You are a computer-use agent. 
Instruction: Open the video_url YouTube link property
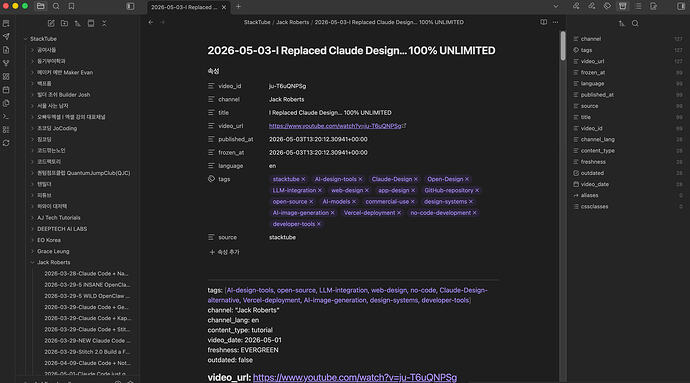click(335, 126)
